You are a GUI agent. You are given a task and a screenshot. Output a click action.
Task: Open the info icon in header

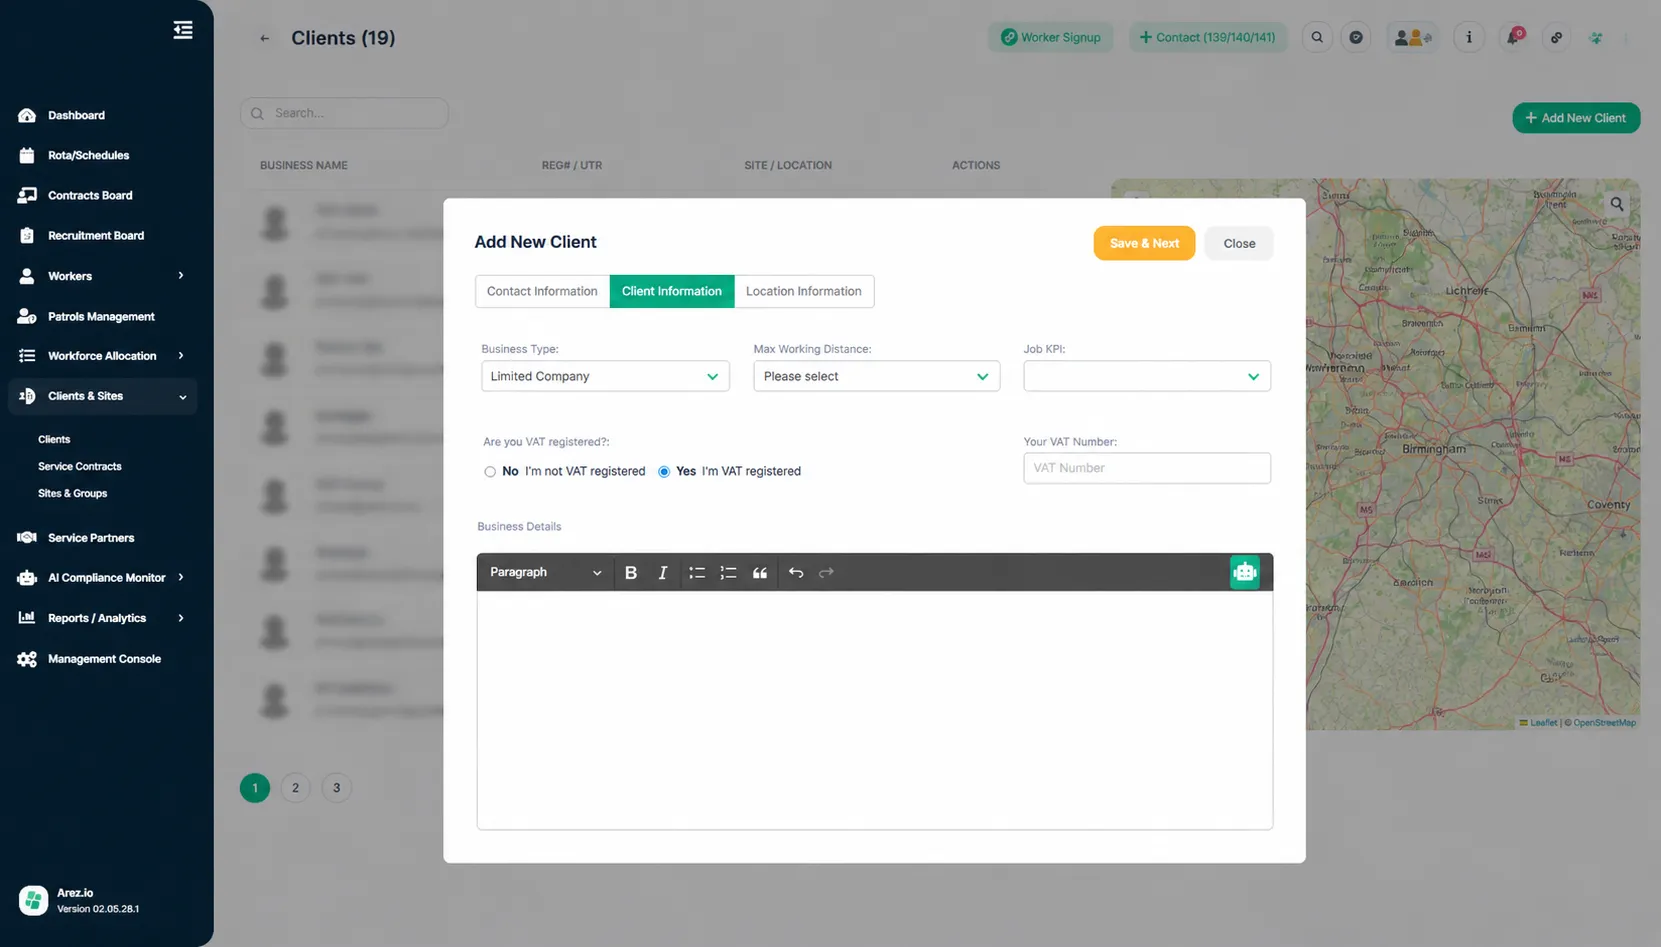(x=1469, y=37)
